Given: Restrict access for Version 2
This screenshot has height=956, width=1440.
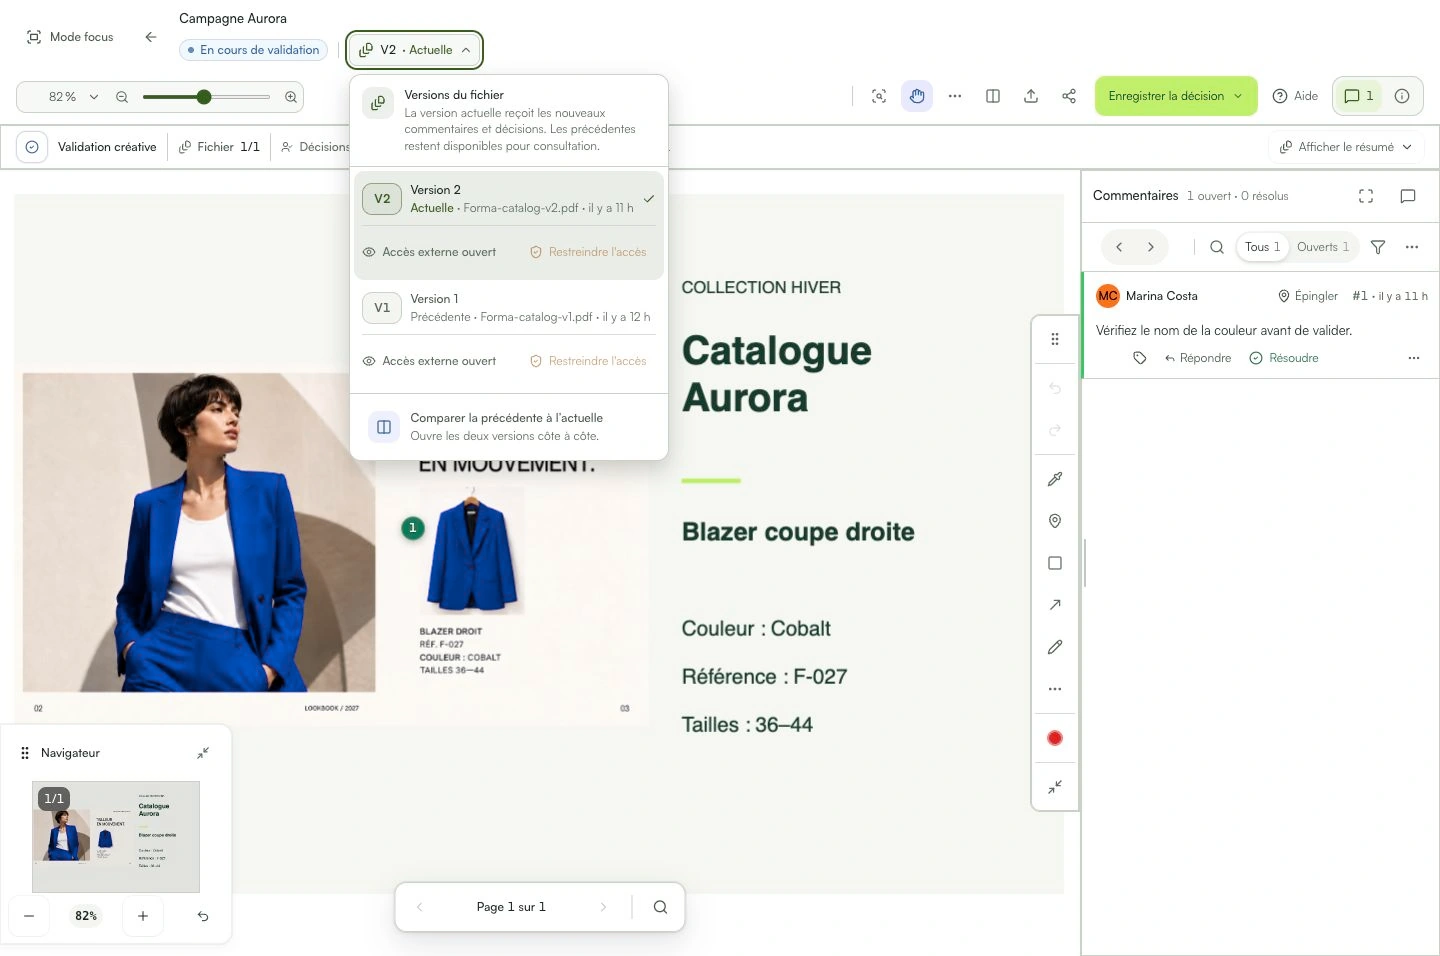Looking at the screenshot, I should [588, 252].
